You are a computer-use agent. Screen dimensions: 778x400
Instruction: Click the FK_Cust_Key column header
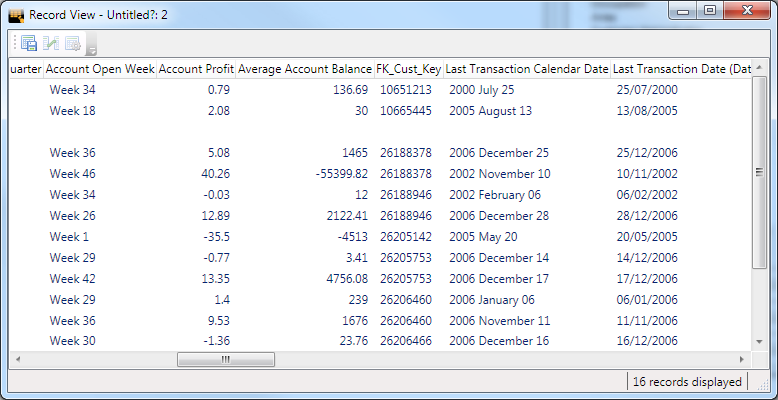[x=408, y=68]
